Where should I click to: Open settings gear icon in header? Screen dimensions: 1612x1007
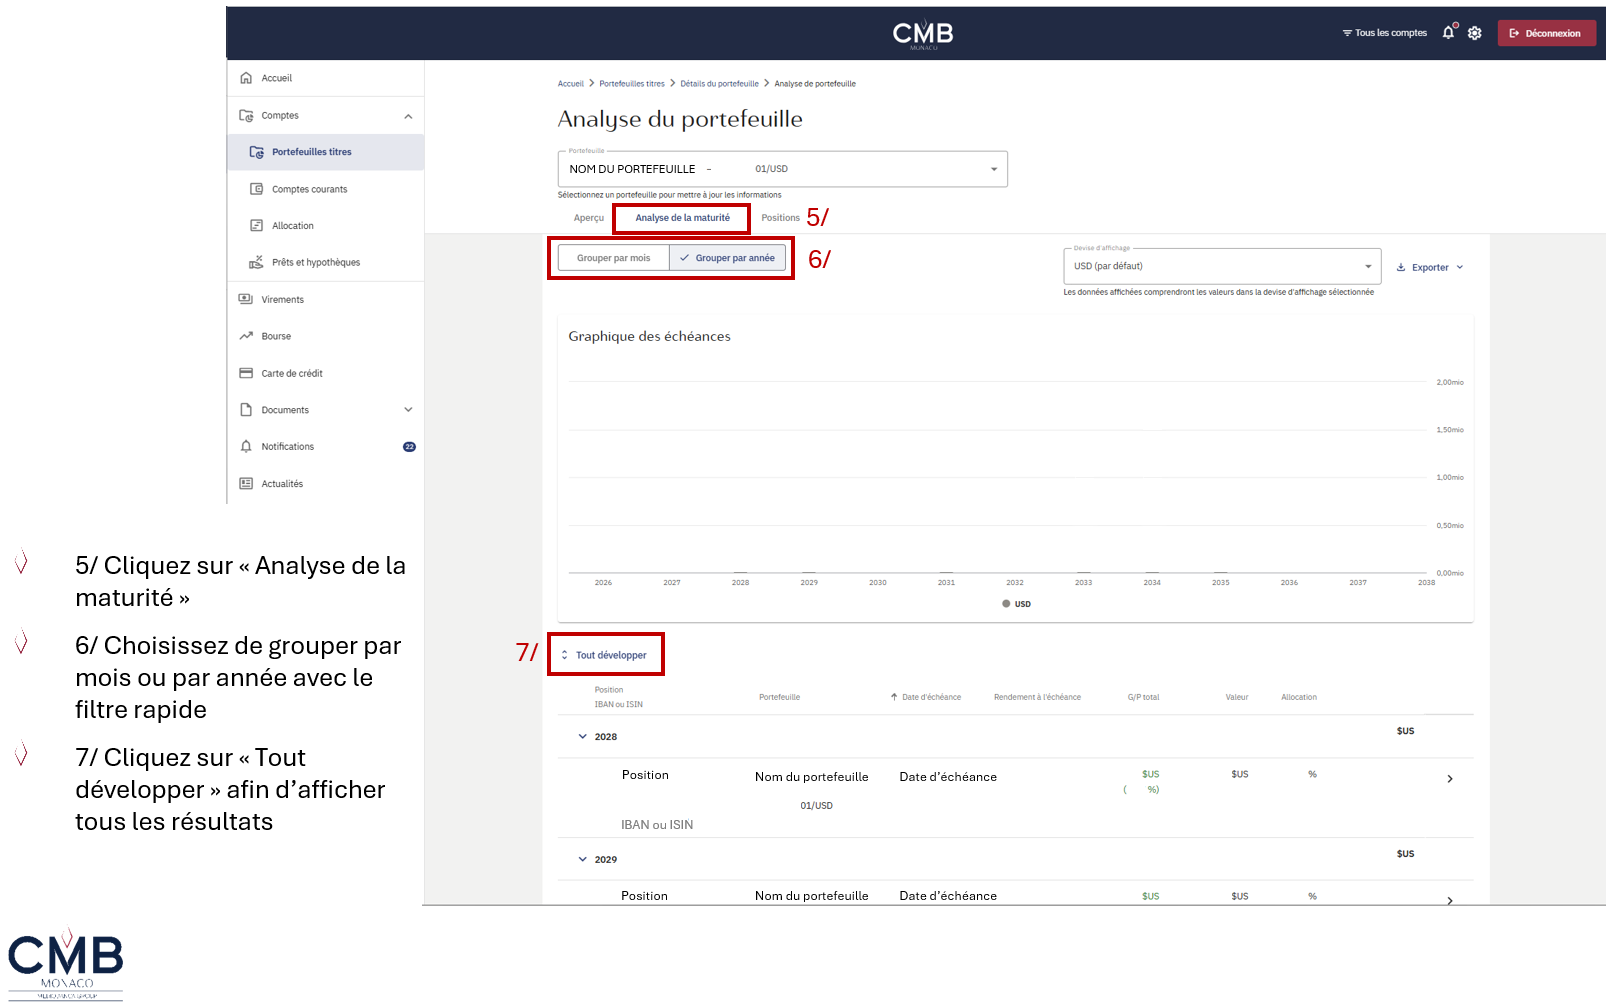click(x=1475, y=33)
